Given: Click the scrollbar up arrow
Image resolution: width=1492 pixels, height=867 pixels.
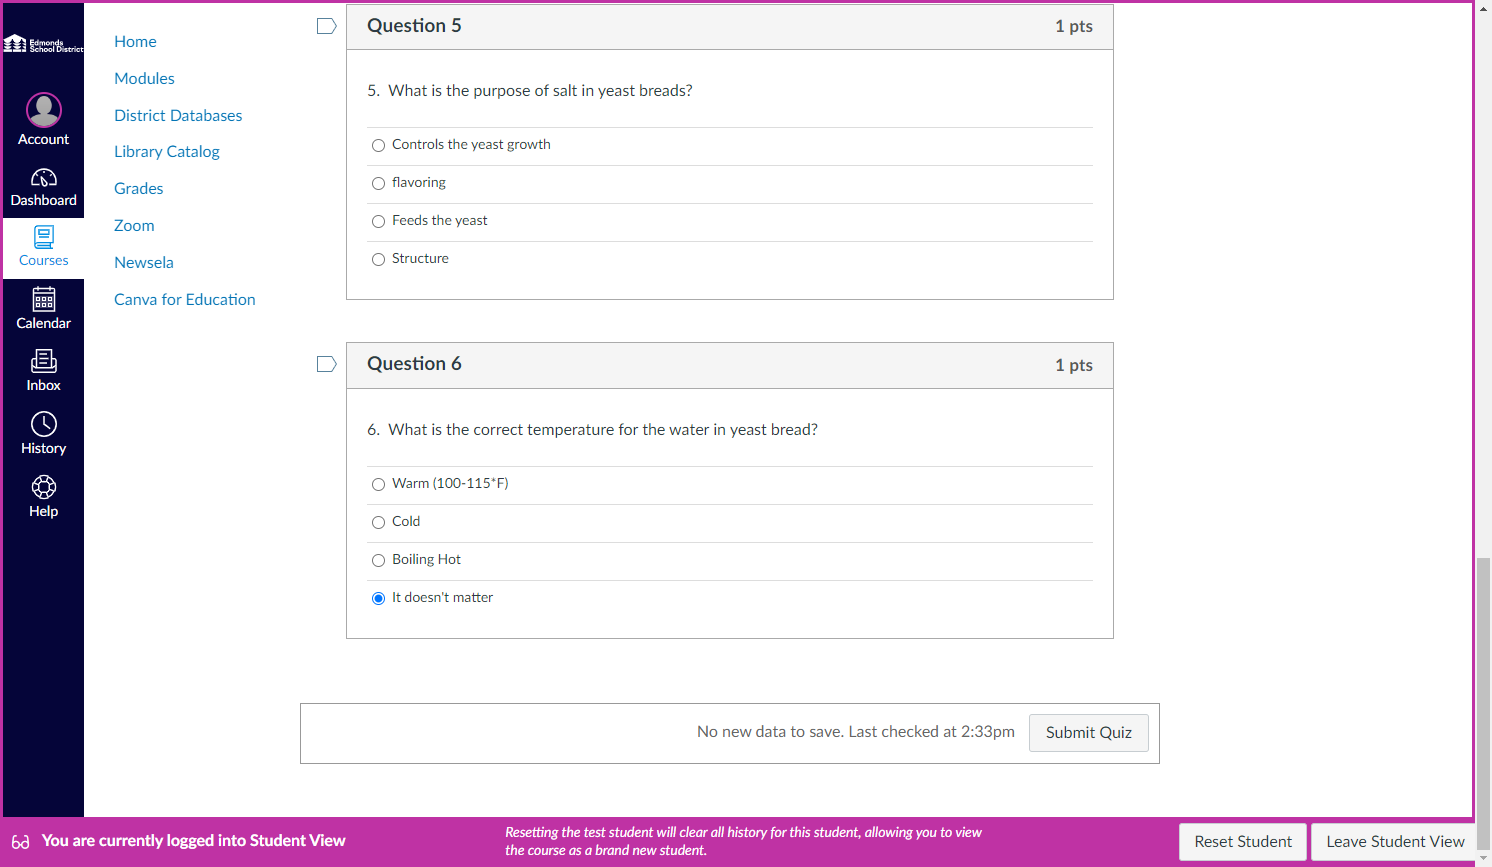Looking at the screenshot, I should pos(1484,8).
